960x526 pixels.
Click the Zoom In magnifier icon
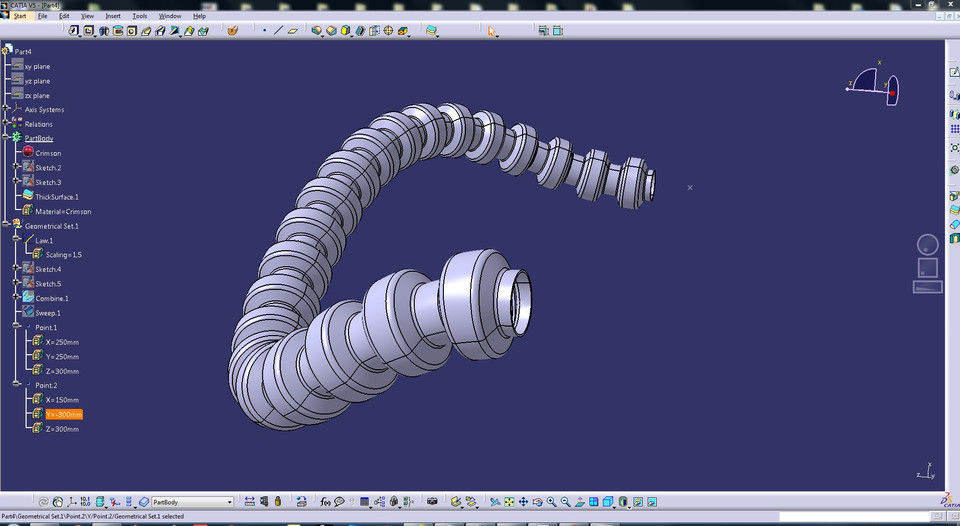(x=552, y=502)
